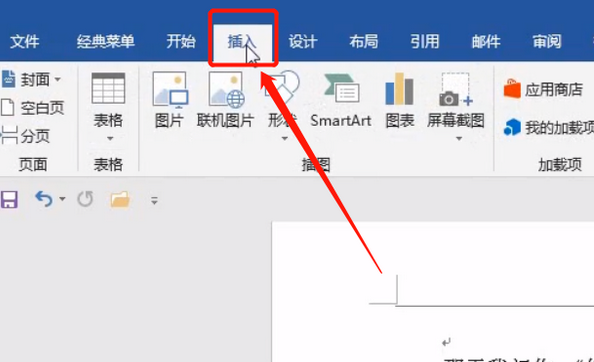Expand the 表格 dropdown arrow
The height and width of the screenshot is (362, 594).
coord(110,139)
